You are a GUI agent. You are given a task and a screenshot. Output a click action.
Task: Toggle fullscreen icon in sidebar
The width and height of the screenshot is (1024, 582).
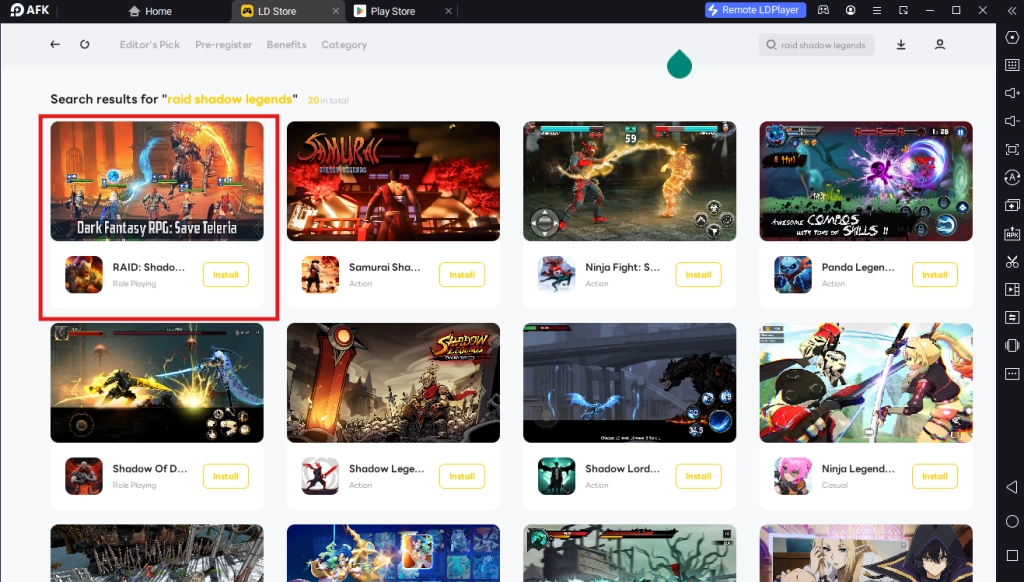tap(1012, 150)
